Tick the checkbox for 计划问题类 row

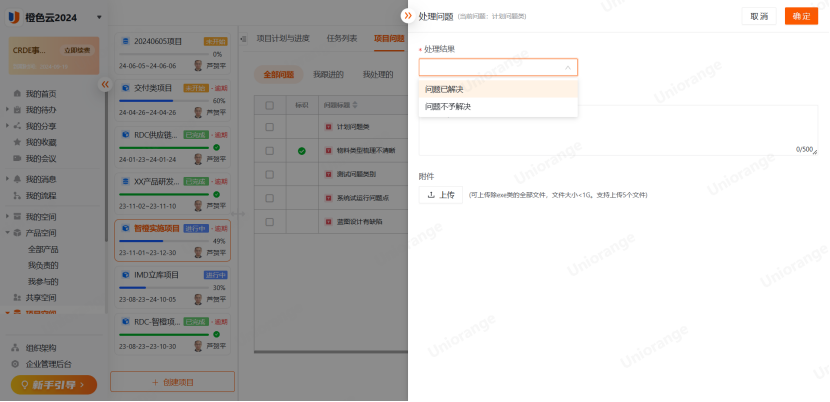tap(269, 127)
